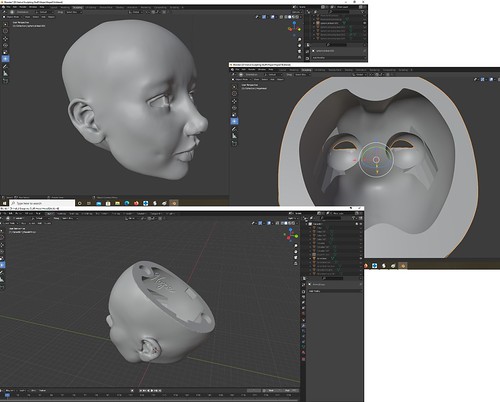Select the Rotate tool in middle Blender window
The width and height of the screenshot is (500, 402).
234,108
